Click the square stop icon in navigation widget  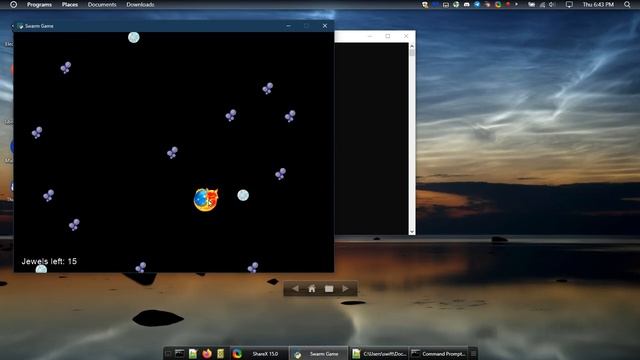[329, 289]
